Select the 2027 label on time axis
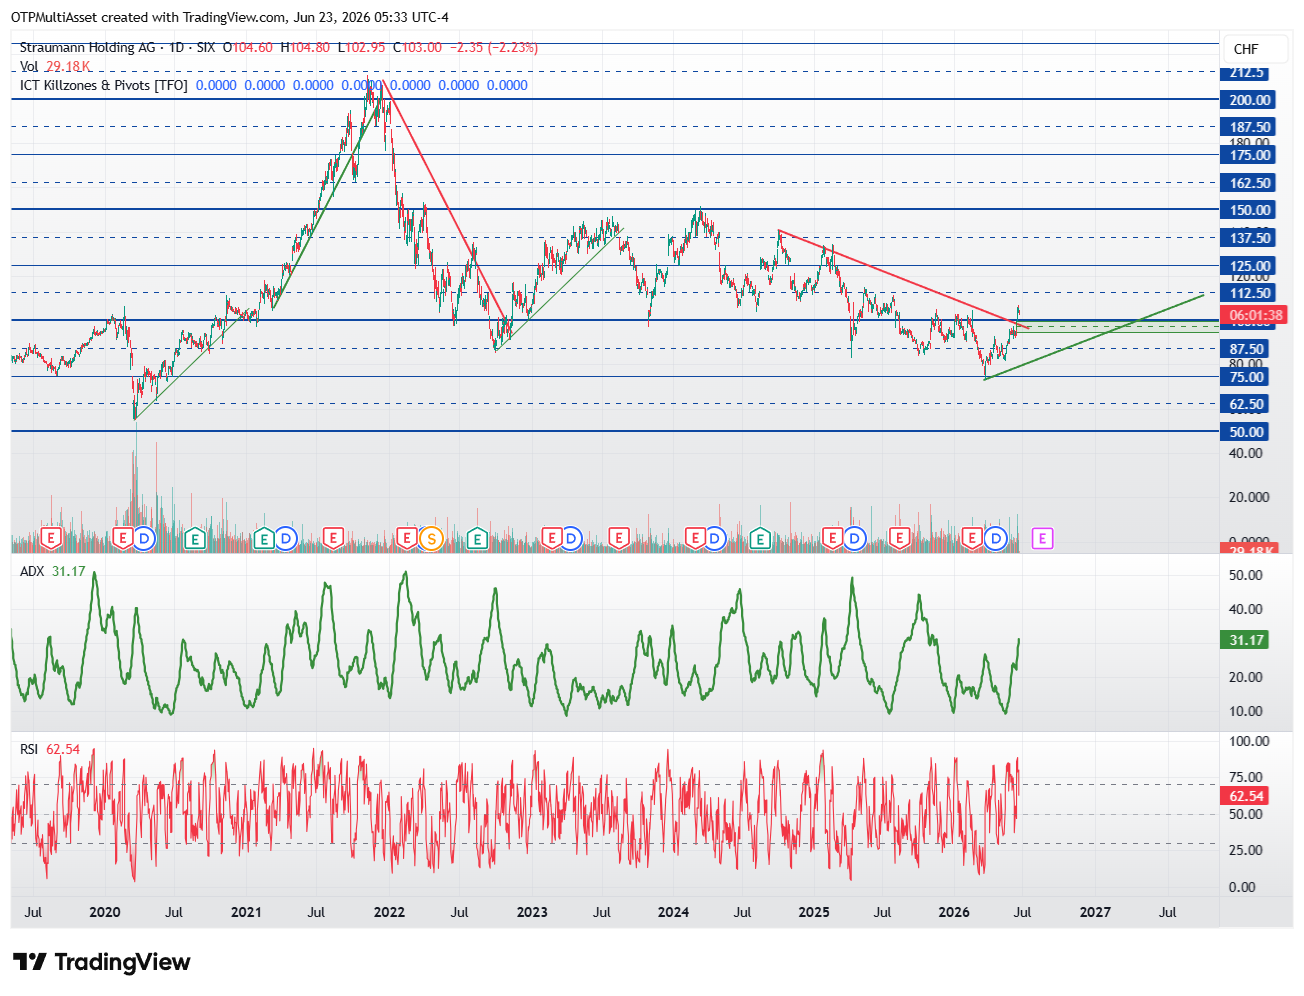1304x996 pixels. (x=1095, y=912)
